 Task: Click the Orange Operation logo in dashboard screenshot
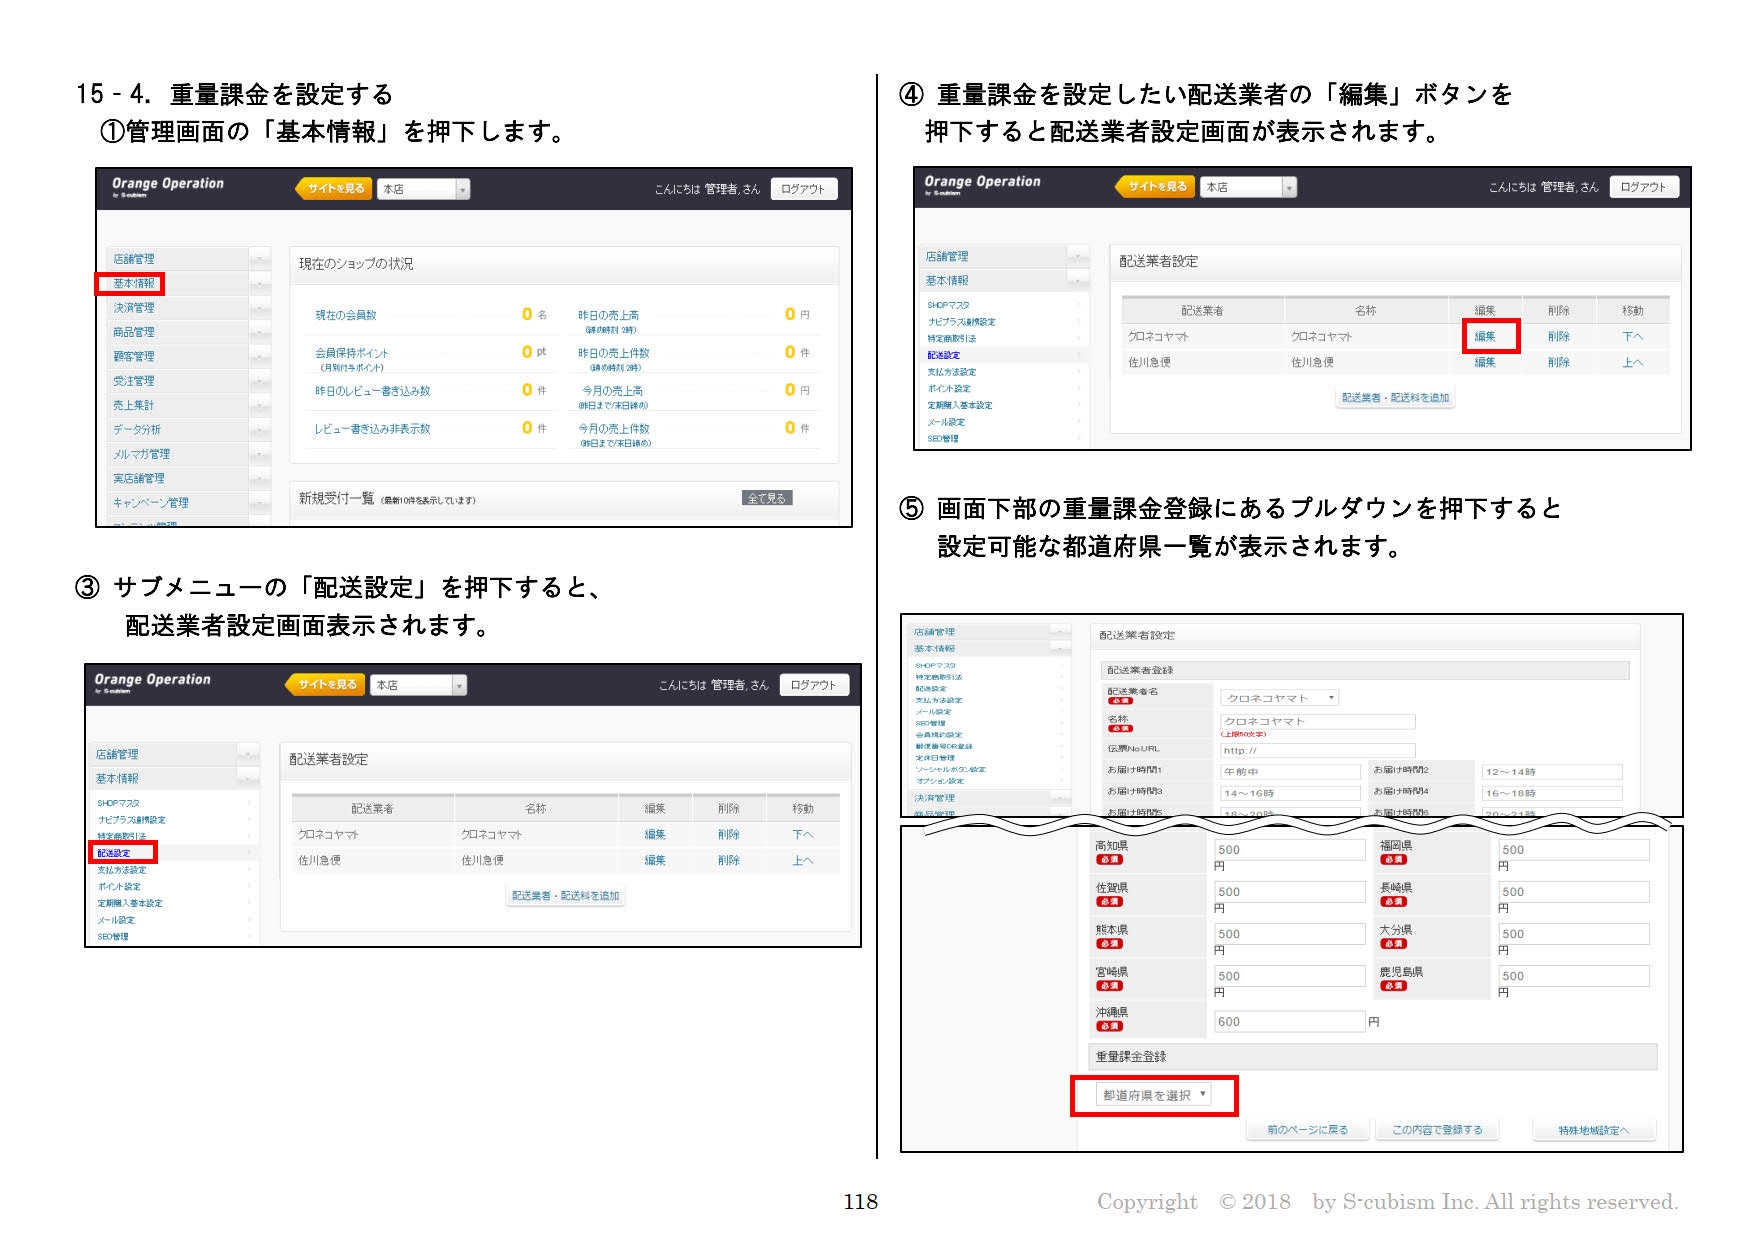tap(167, 186)
